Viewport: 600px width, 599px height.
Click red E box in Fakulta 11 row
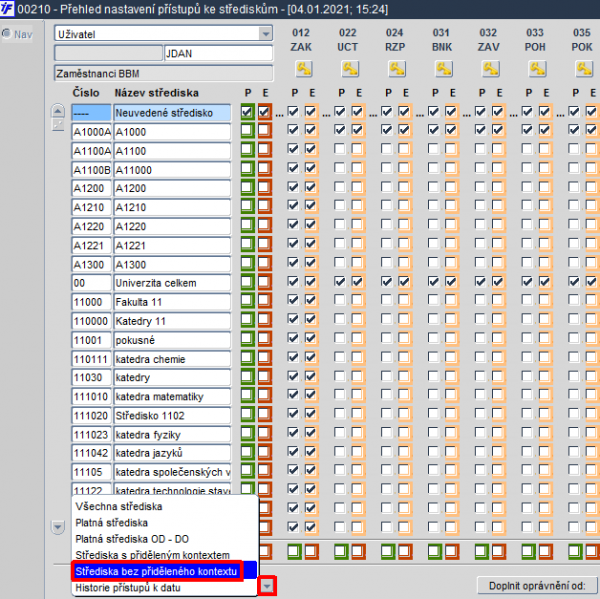tap(265, 300)
